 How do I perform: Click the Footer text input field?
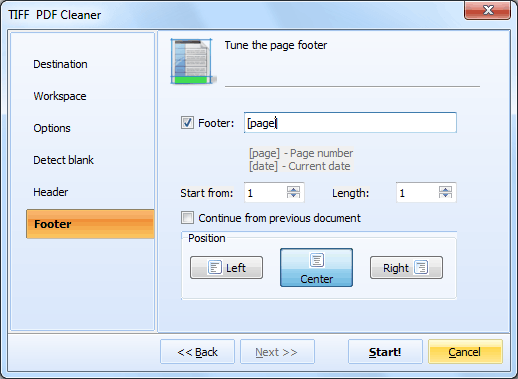click(x=350, y=123)
